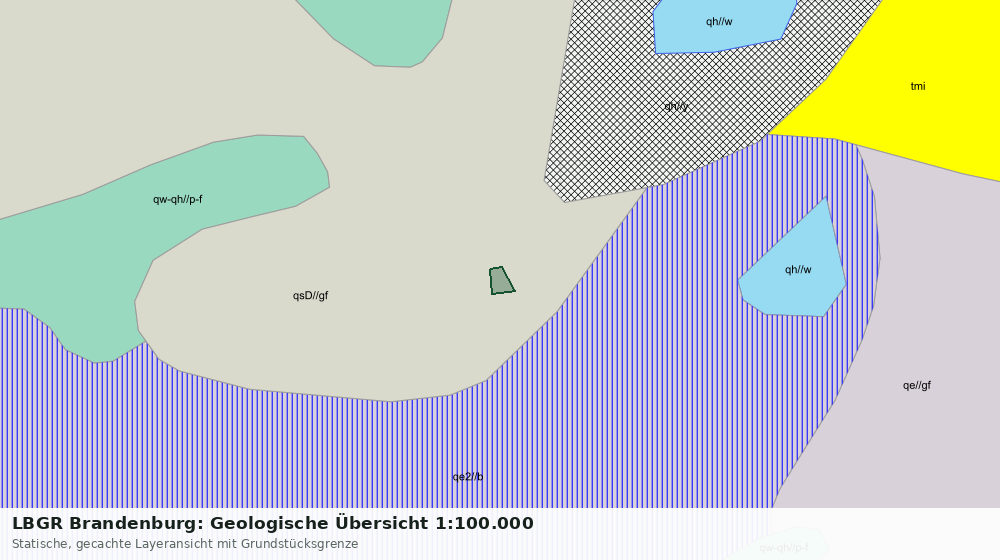Click the qe2//b label in striped area

pyautogui.click(x=467, y=477)
